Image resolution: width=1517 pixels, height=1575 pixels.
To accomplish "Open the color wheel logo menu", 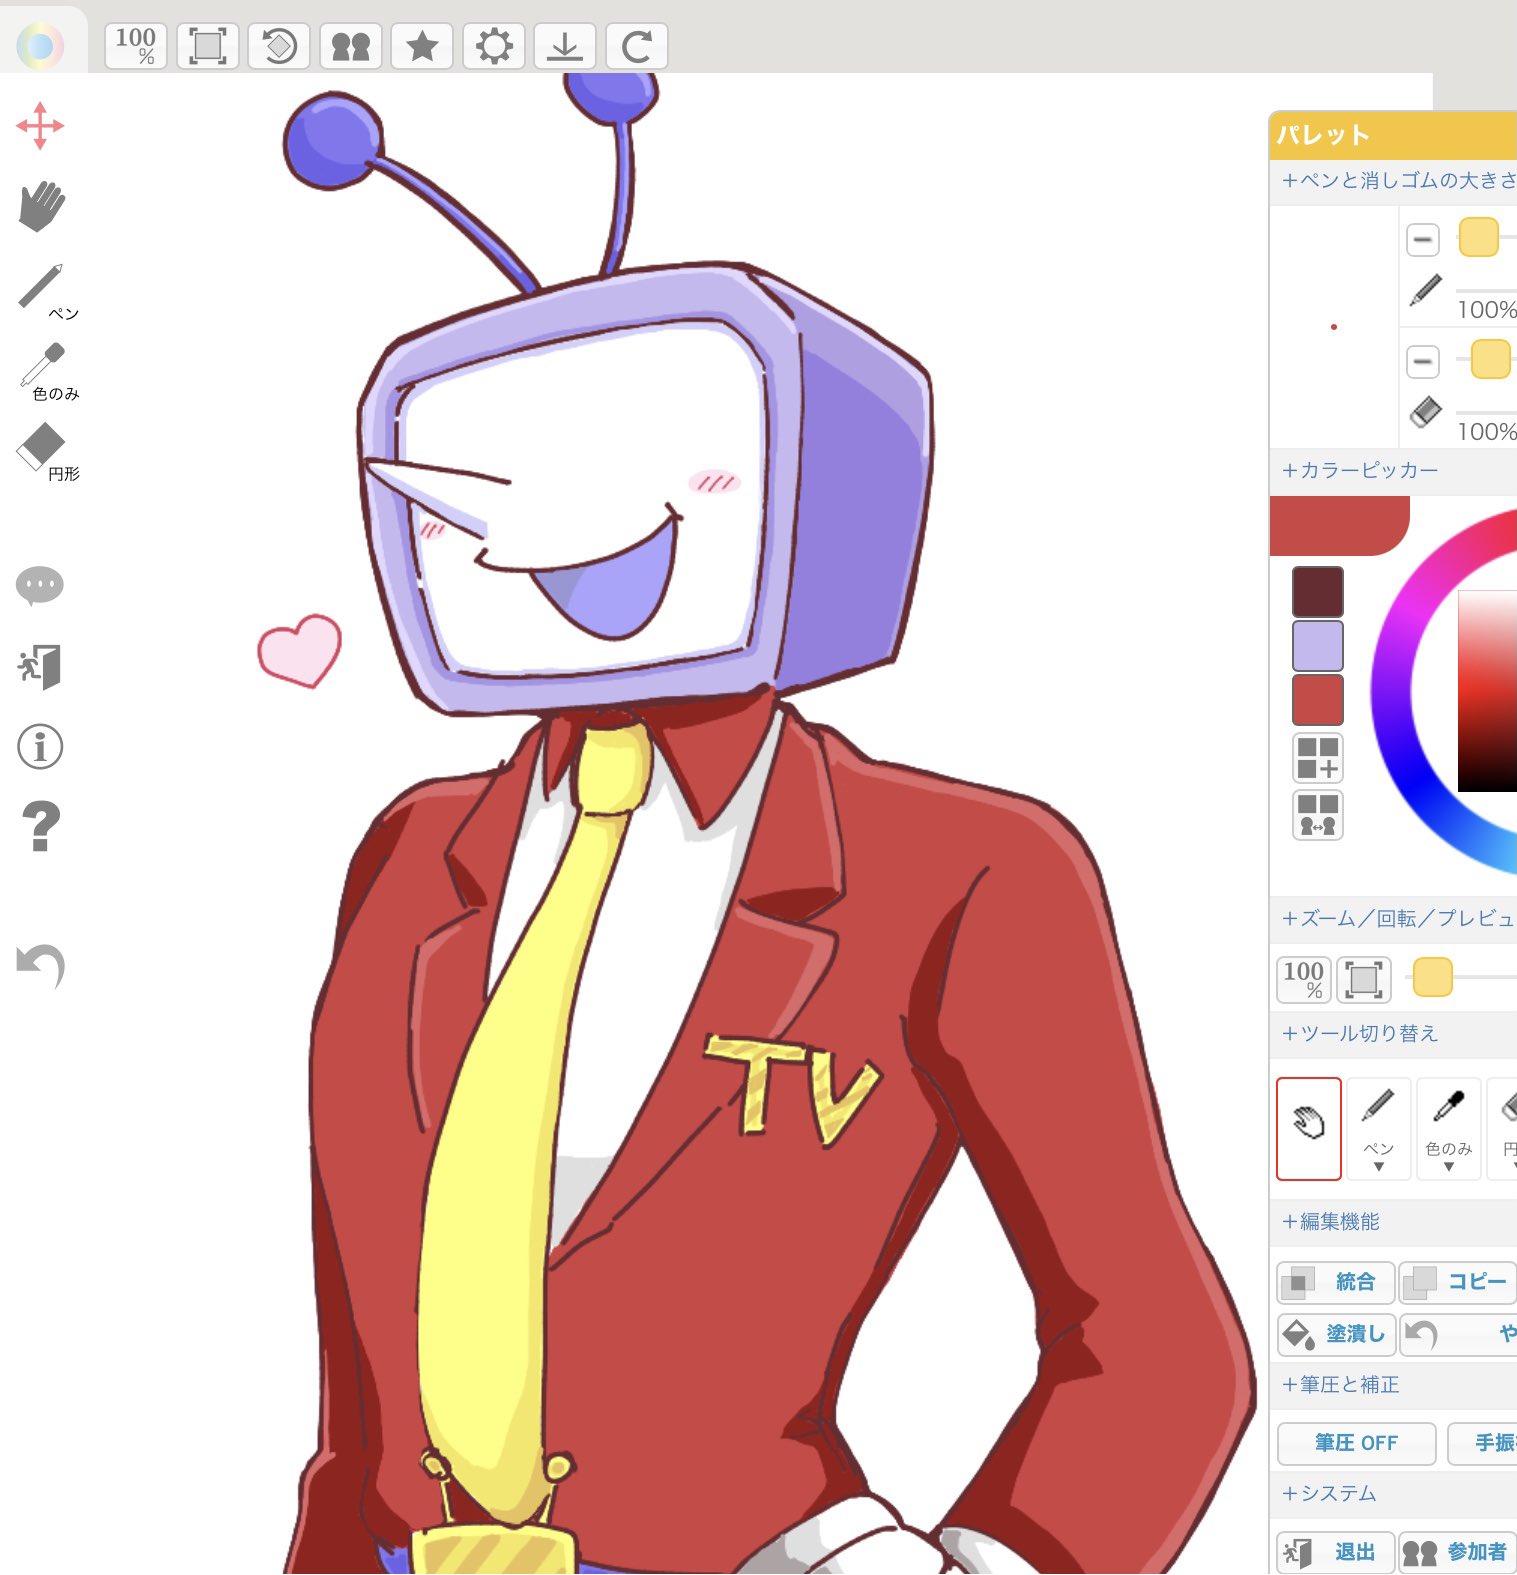I will coord(40,45).
